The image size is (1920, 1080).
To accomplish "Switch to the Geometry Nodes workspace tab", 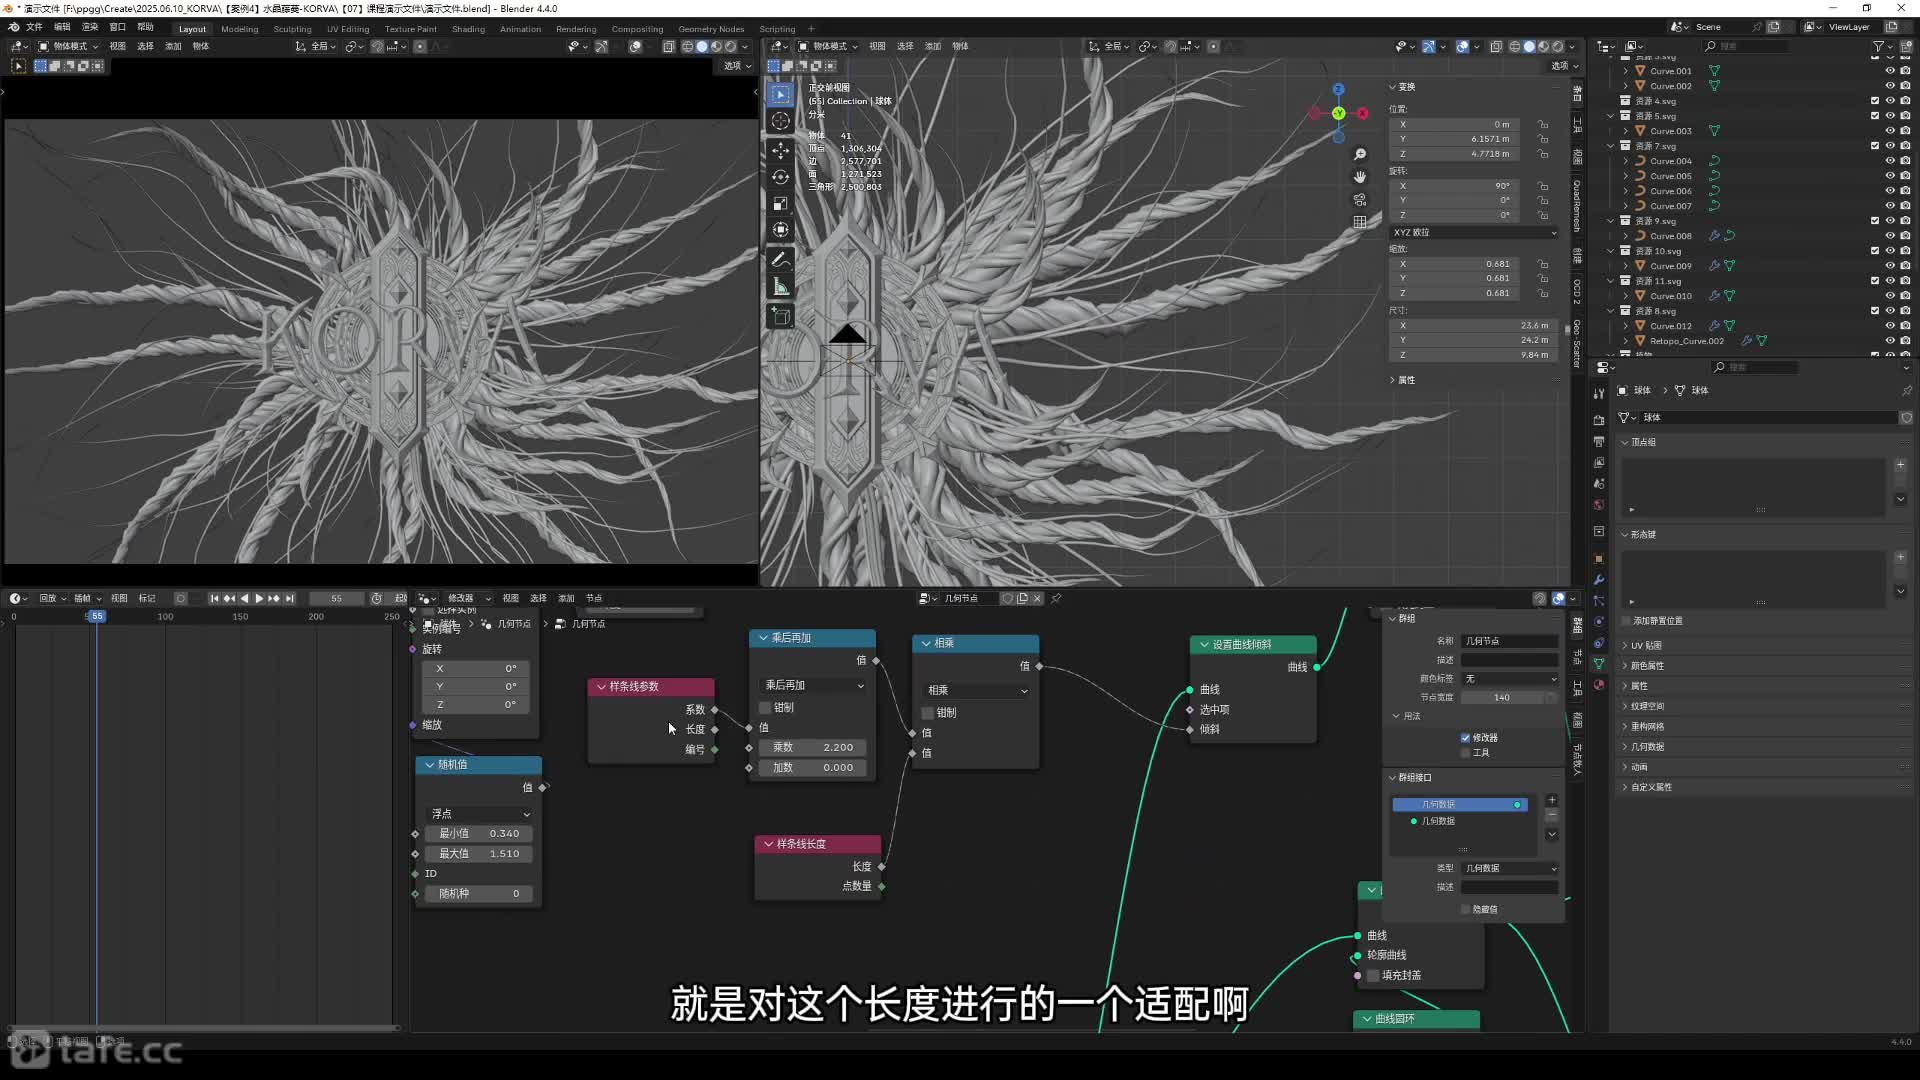I will point(711,29).
